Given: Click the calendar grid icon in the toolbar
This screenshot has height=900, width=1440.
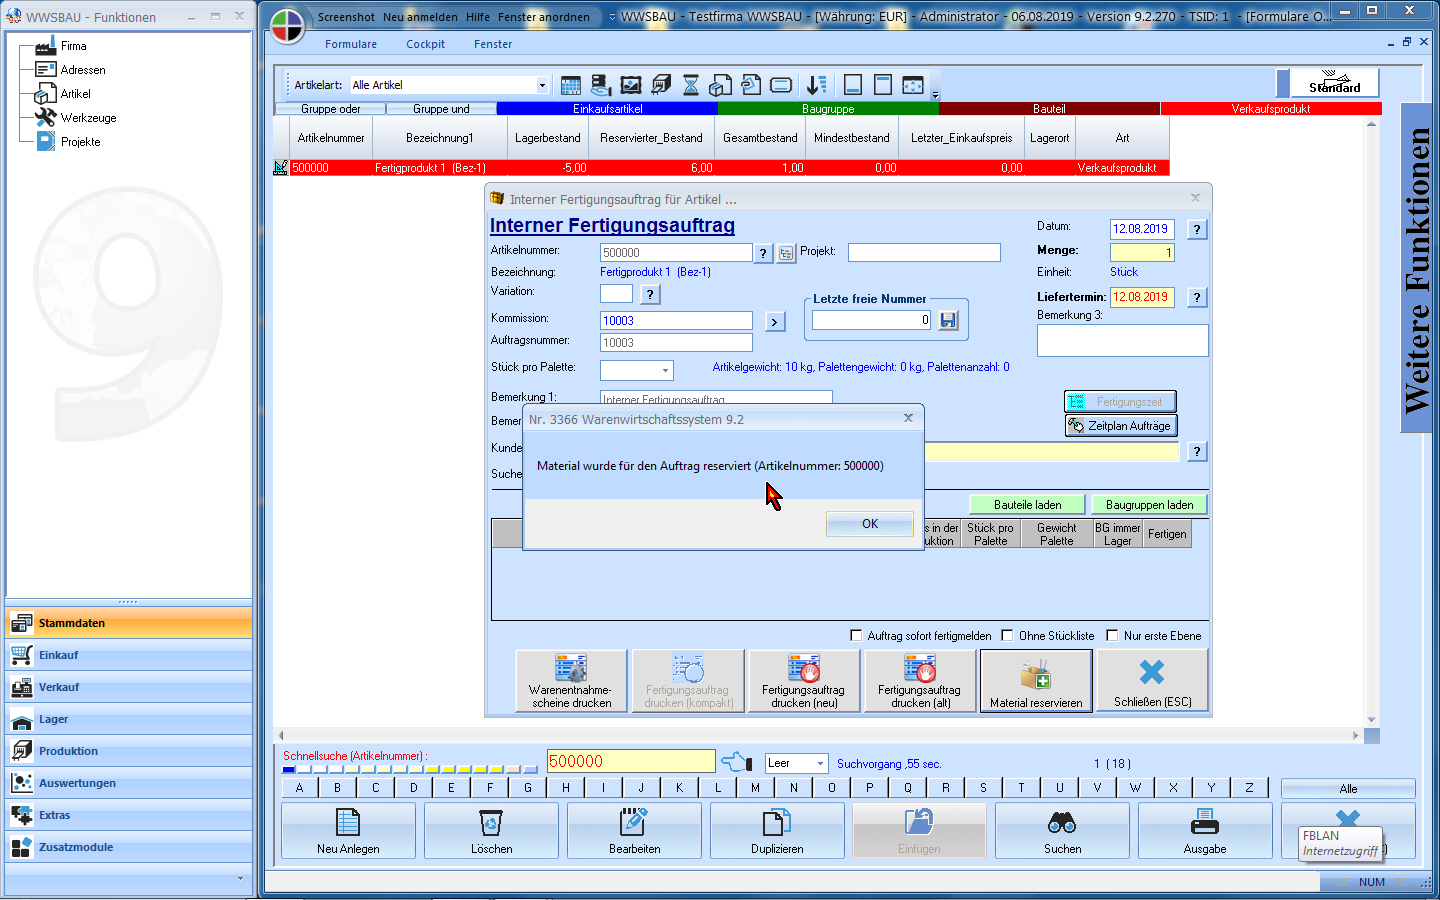Looking at the screenshot, I should pyautogui.click(x=571, y=85).
